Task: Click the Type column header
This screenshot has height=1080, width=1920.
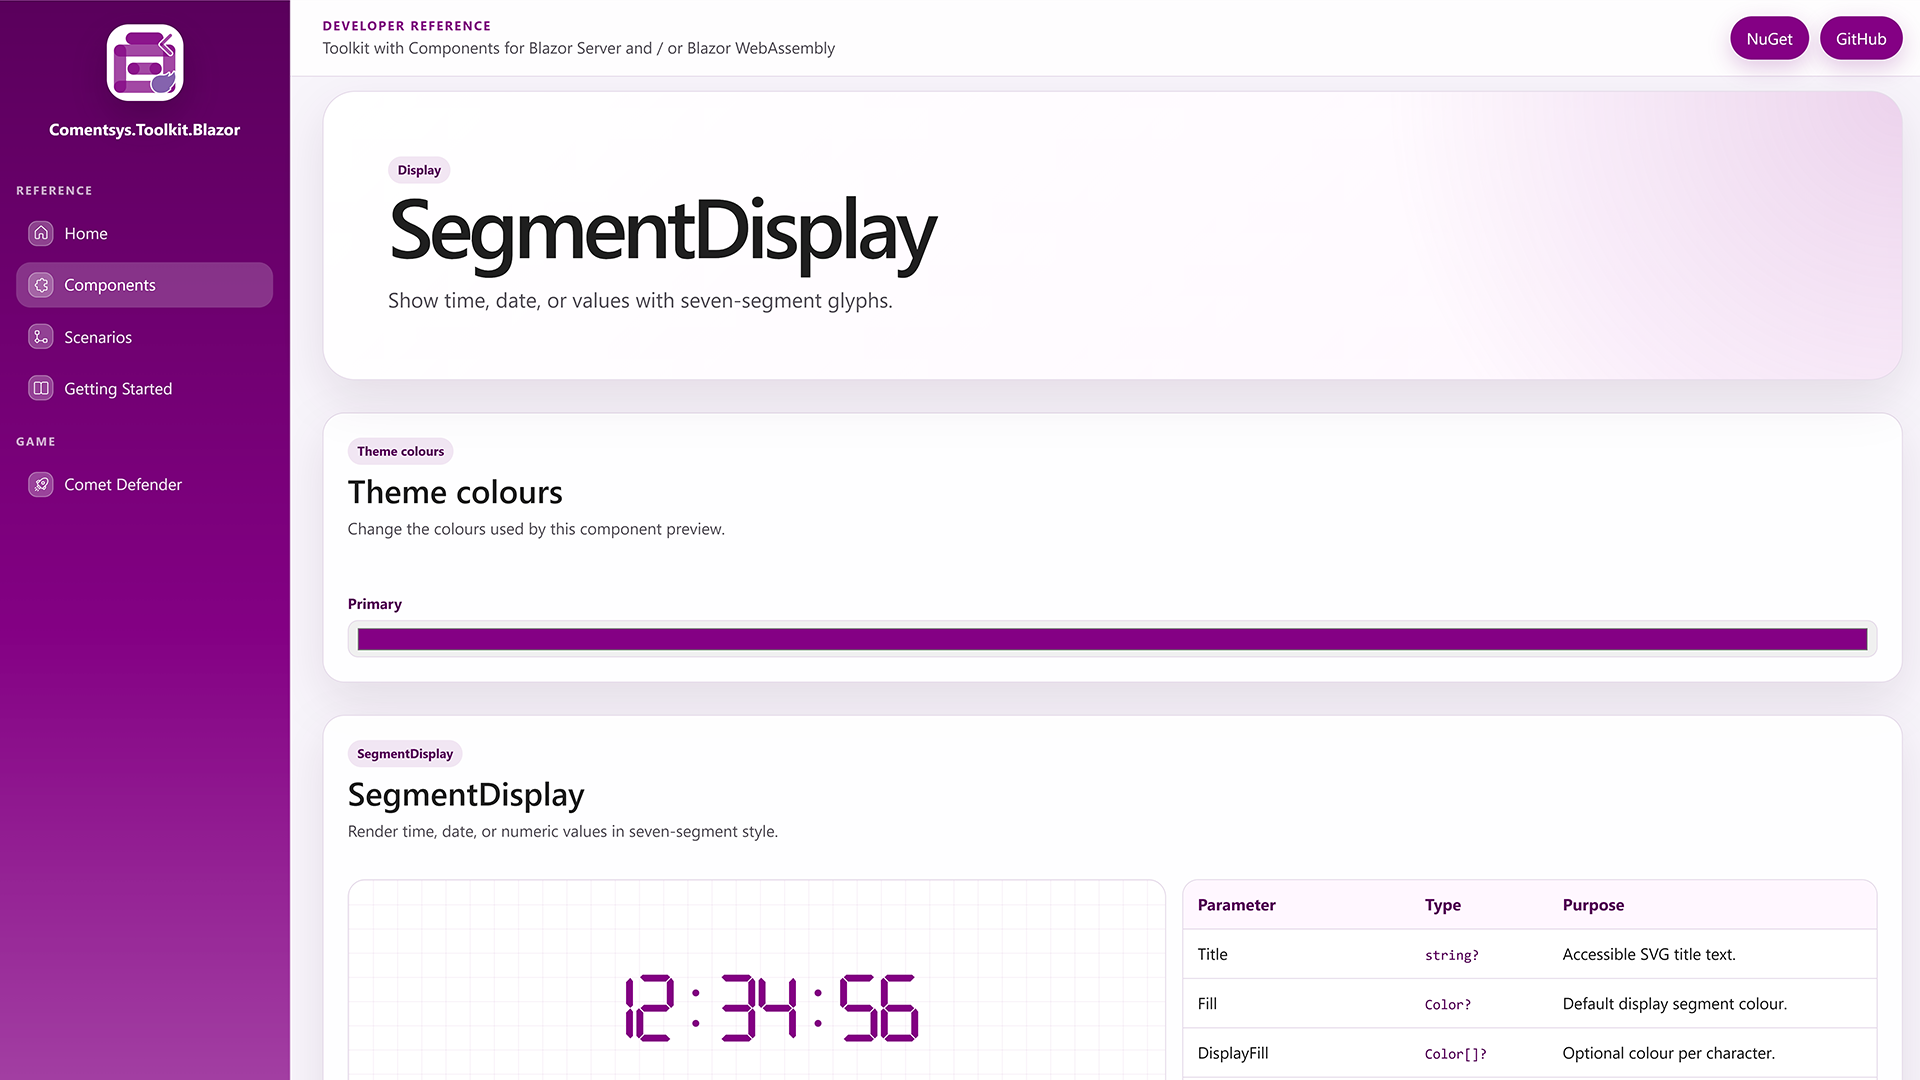Action: (x=1443, y=905)
